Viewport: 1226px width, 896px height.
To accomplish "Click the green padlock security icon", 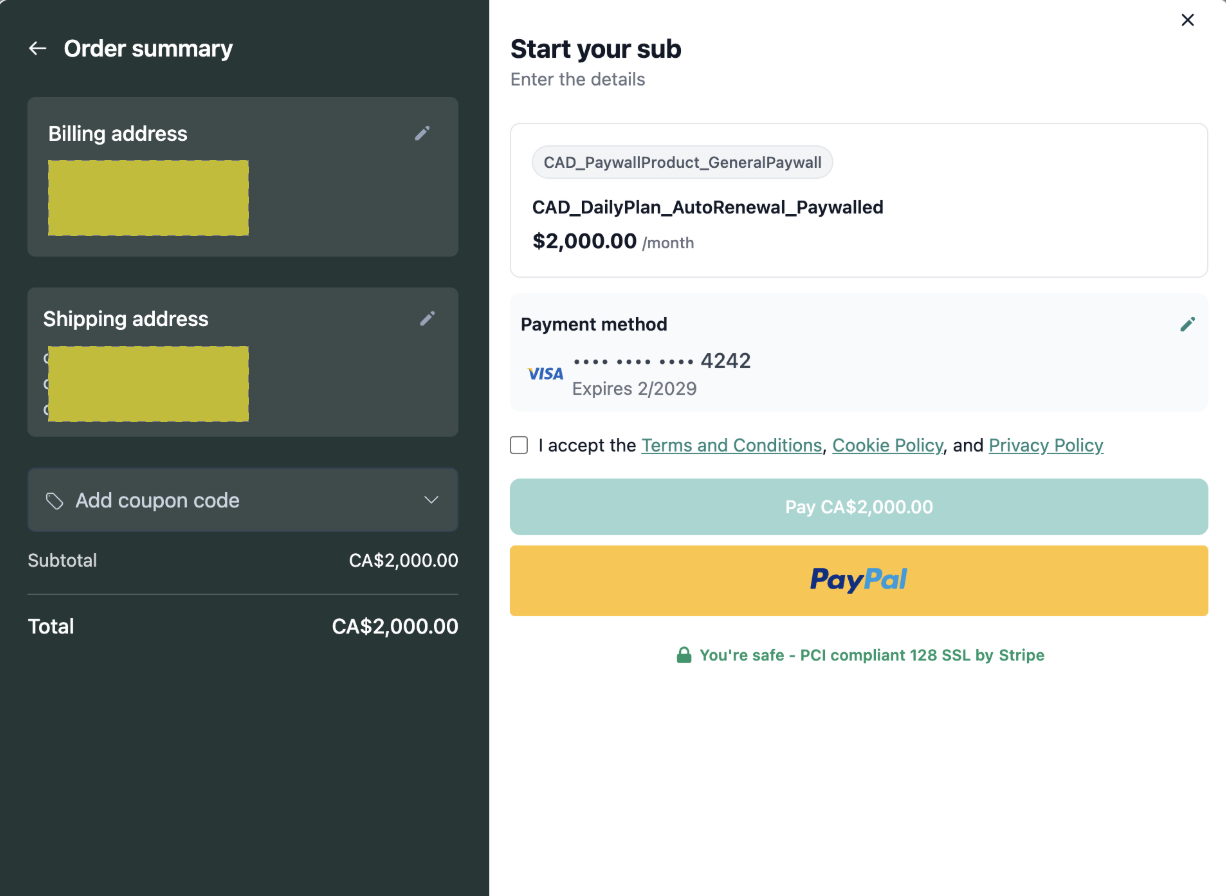I will 684,655.
